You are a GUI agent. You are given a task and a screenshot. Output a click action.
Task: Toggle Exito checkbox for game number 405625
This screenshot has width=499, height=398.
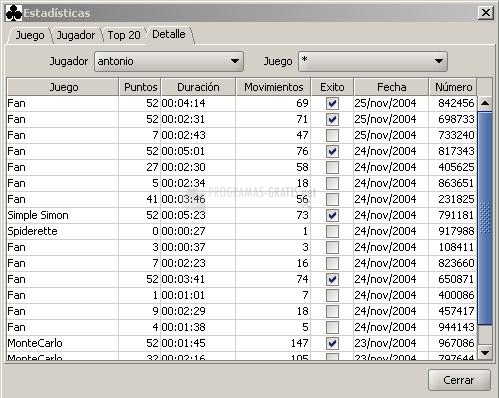[332, 167]
